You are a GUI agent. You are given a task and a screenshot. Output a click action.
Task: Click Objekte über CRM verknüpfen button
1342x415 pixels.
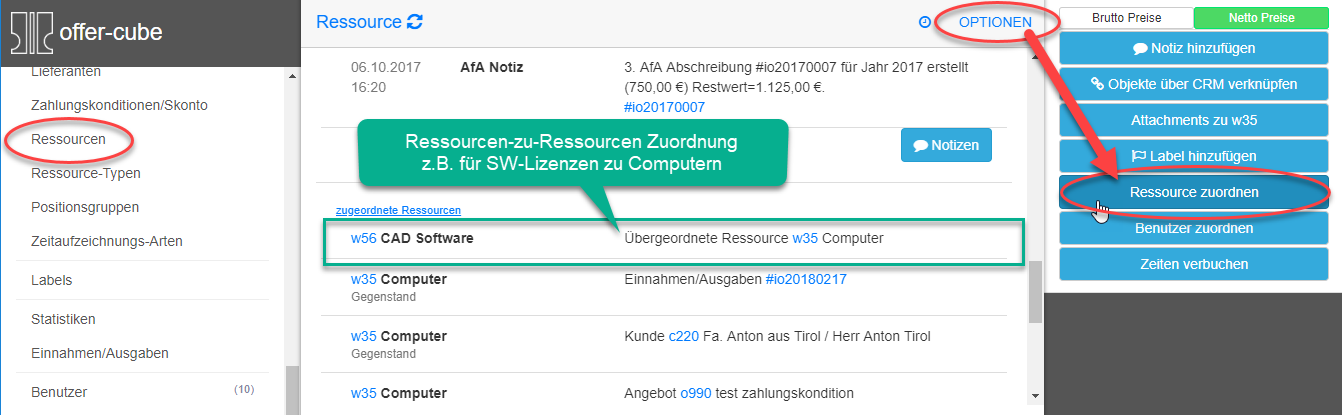pyautogui.click(x=1193, y=84)
